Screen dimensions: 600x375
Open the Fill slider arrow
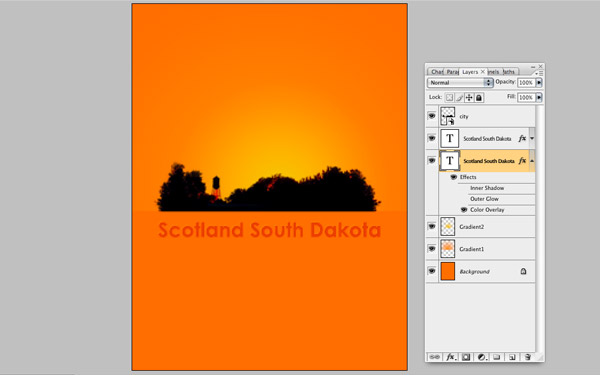tap(539, 98)
